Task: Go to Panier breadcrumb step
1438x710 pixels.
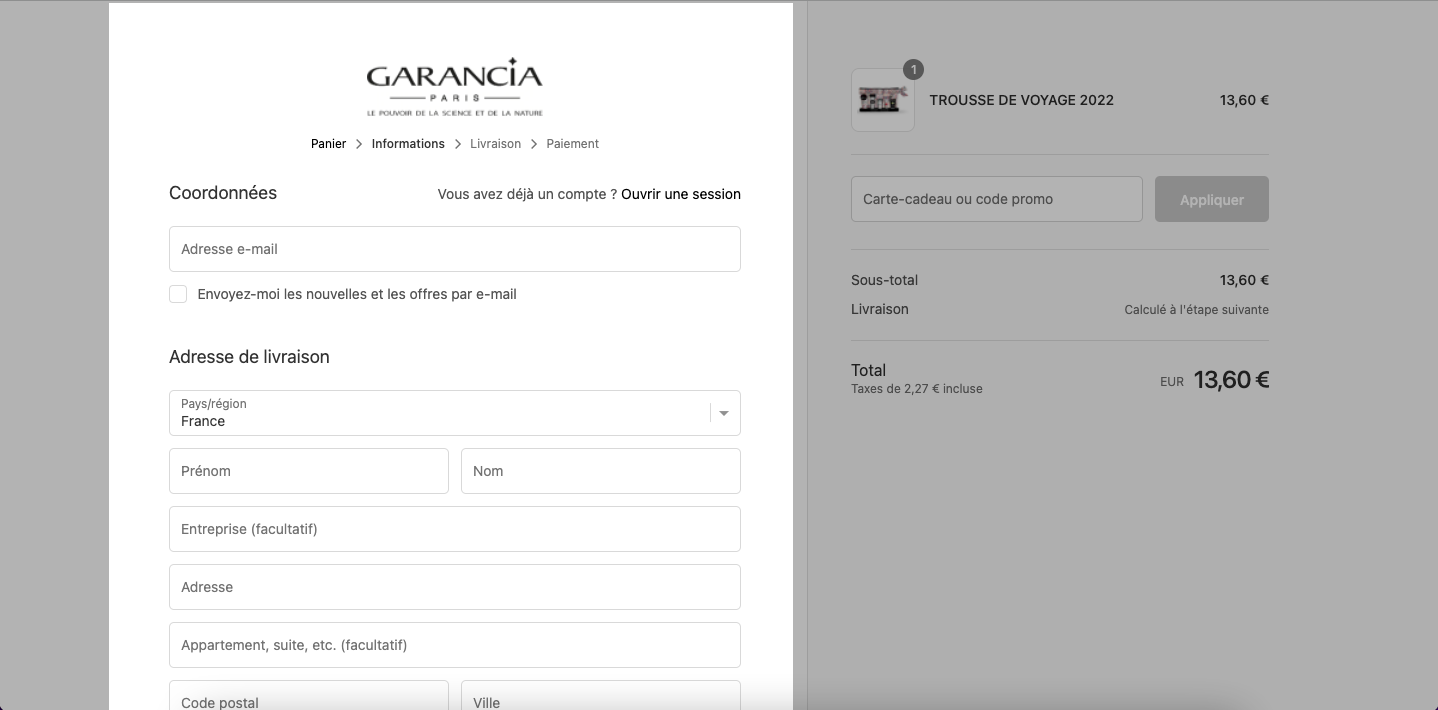Action: click(x=328, y=144)
